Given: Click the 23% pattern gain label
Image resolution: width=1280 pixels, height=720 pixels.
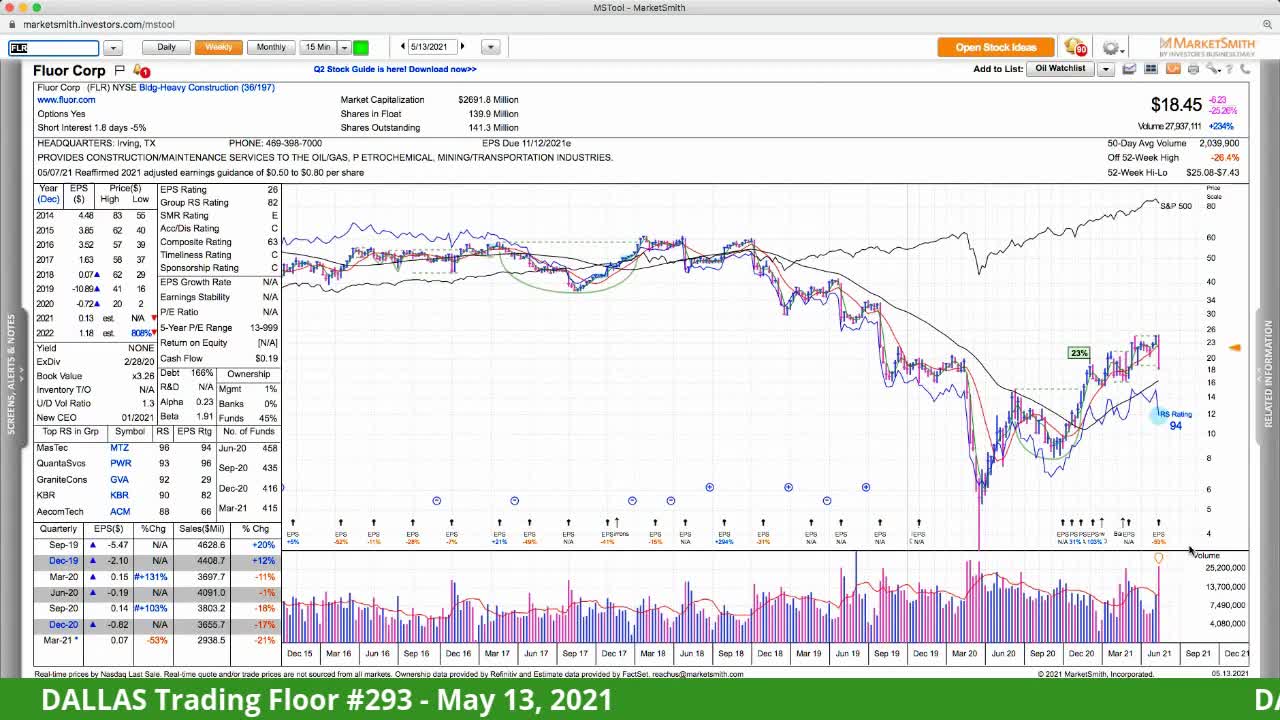Looking at the screenshot, I should click(x=1078, y=353).
